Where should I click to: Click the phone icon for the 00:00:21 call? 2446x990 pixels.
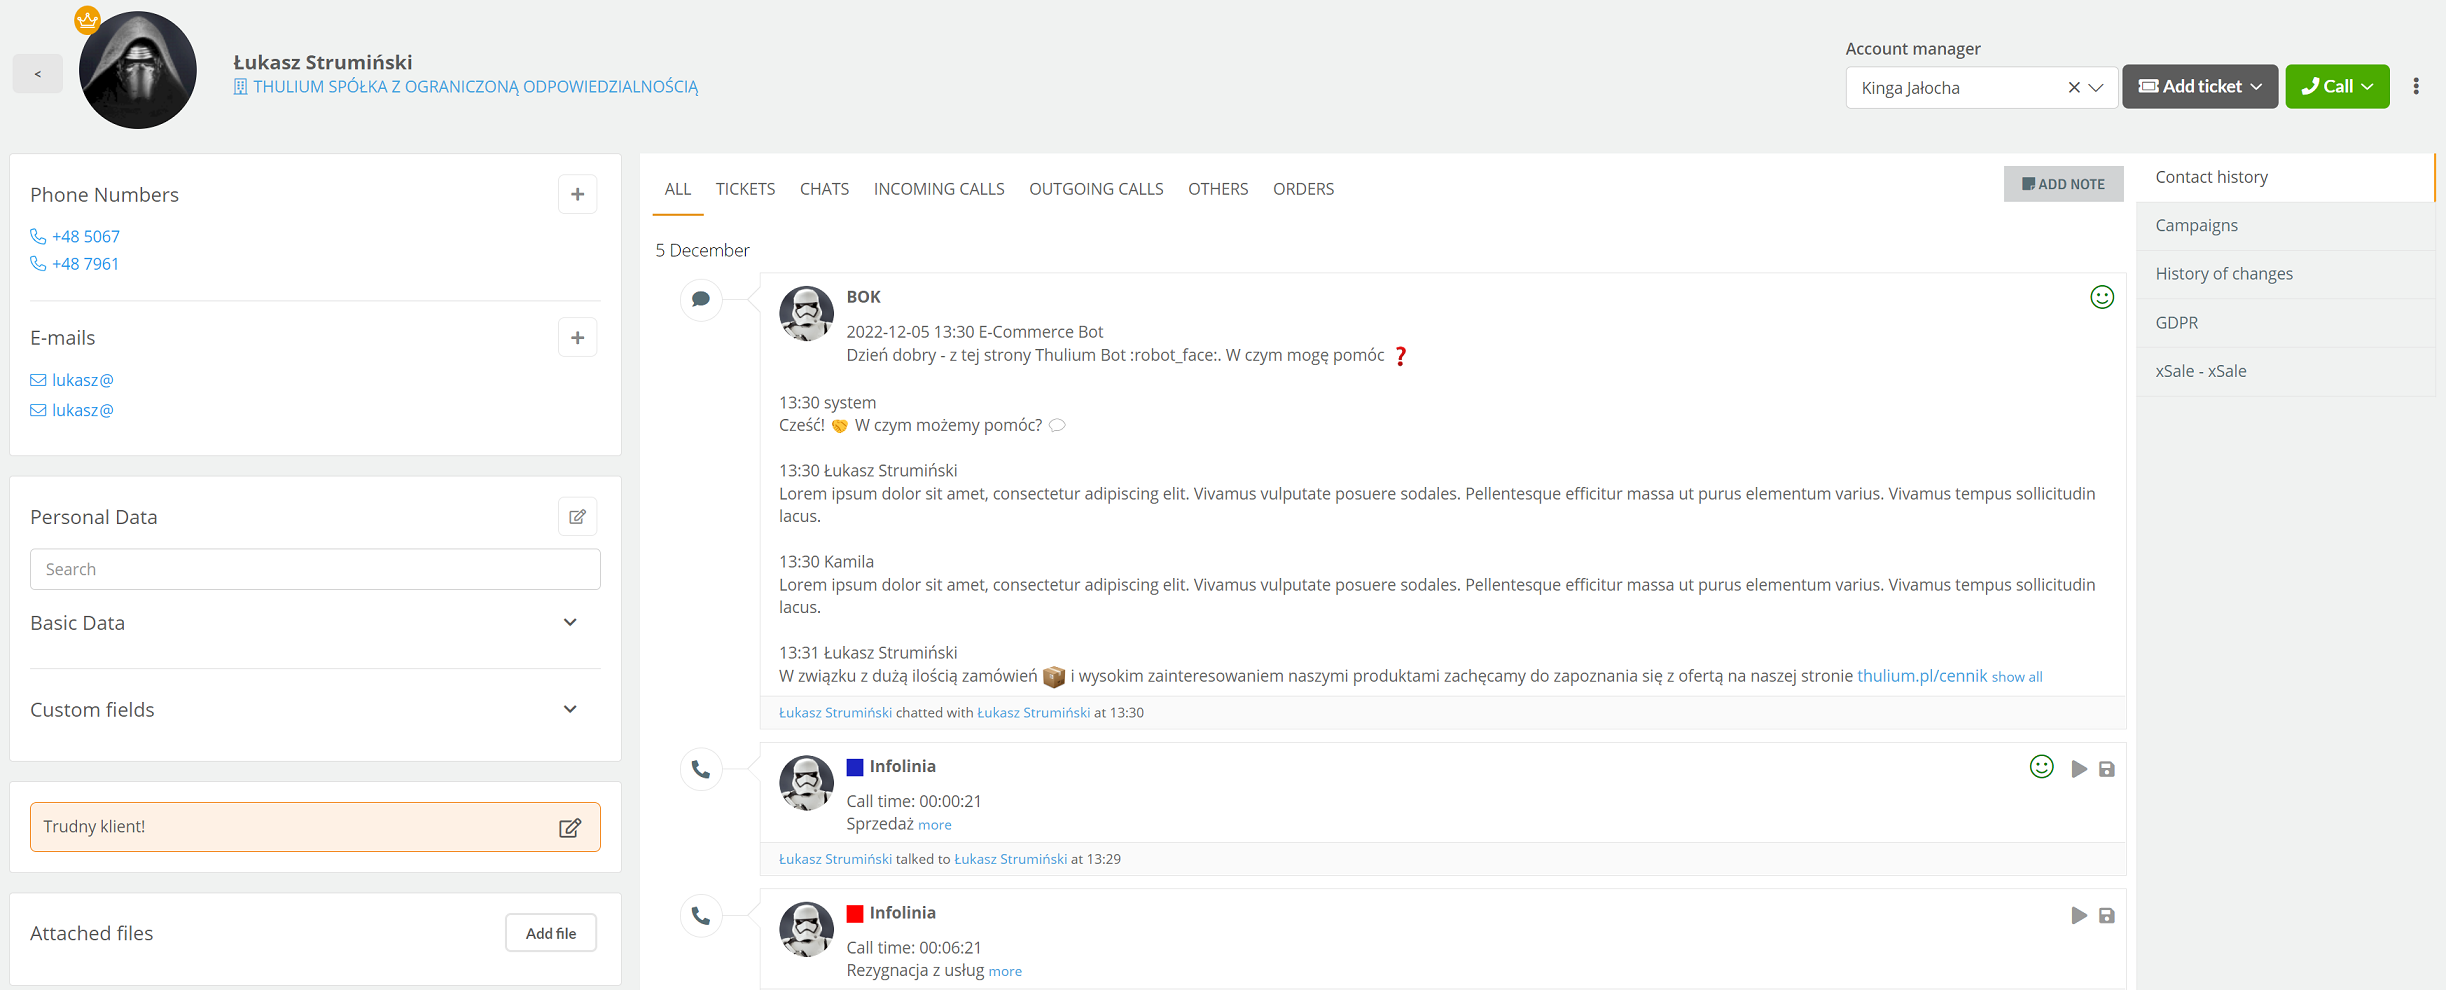701,770
